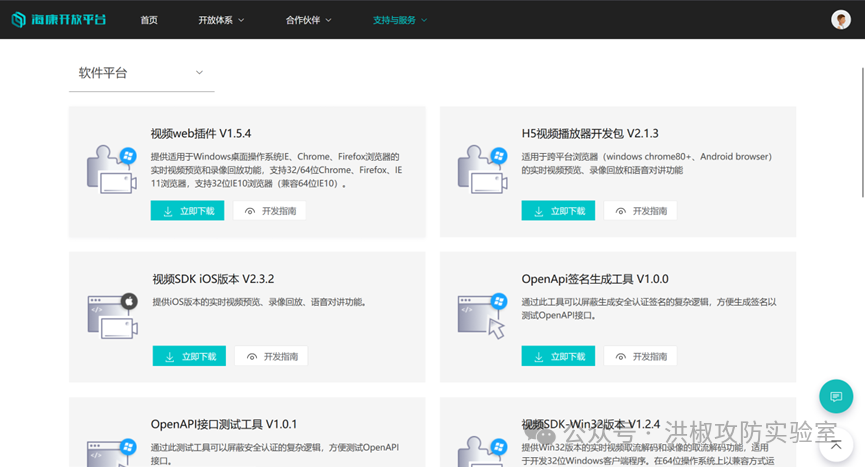The width and height of the screenshot is (865, 467).
Task: Click title 视频SDK-Win32版本 V1.2.4
Action: click(591, 424)
